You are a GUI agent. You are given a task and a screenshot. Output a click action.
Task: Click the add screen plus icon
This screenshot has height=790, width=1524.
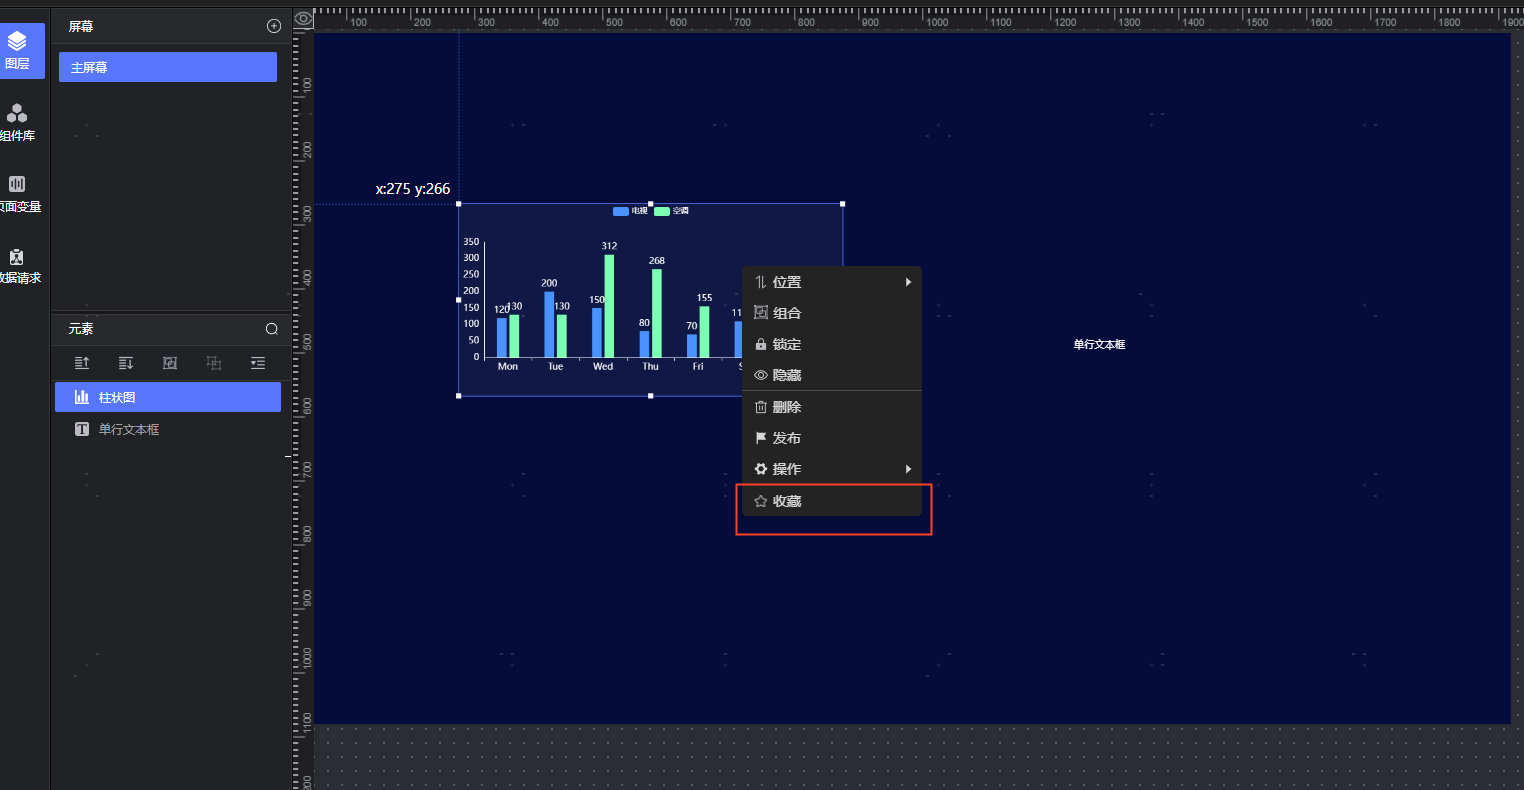pos(274,26)
